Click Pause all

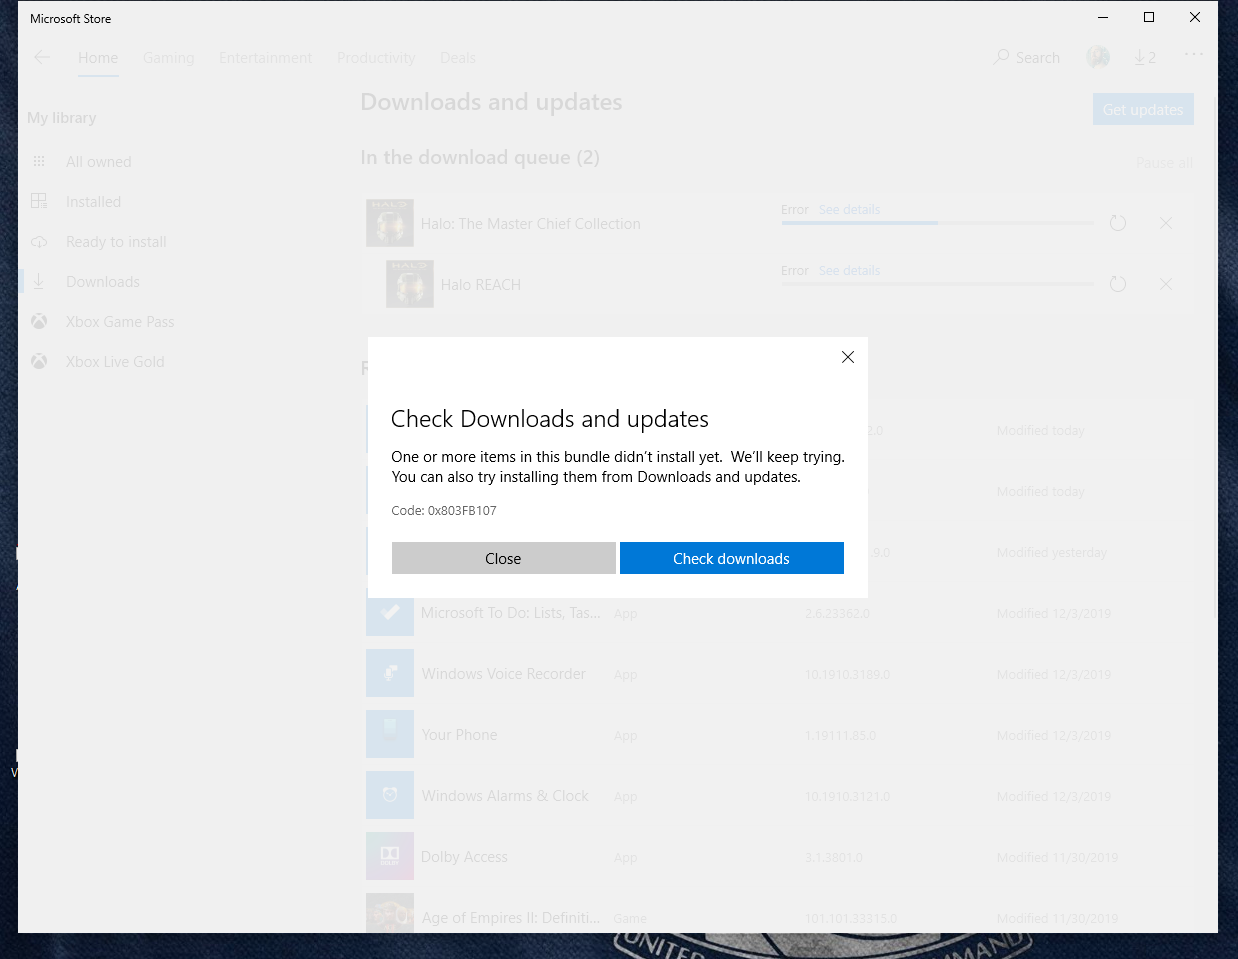point(1164,163)
